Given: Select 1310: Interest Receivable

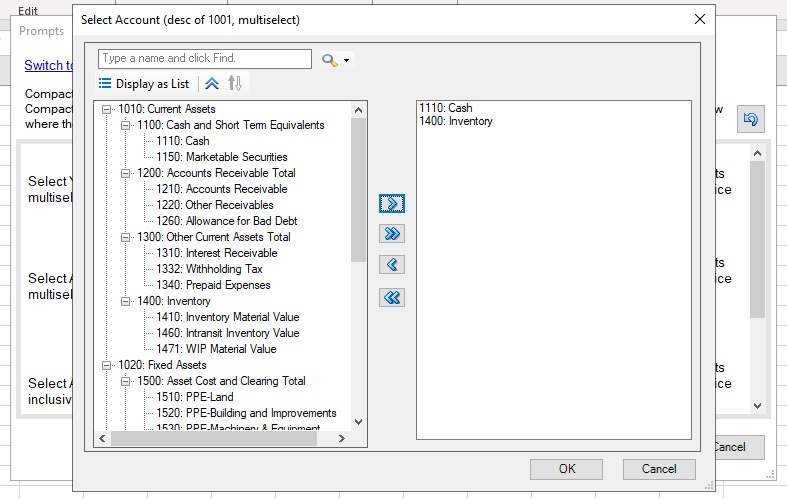Looking at the screenshot, I should click(216, 253).
